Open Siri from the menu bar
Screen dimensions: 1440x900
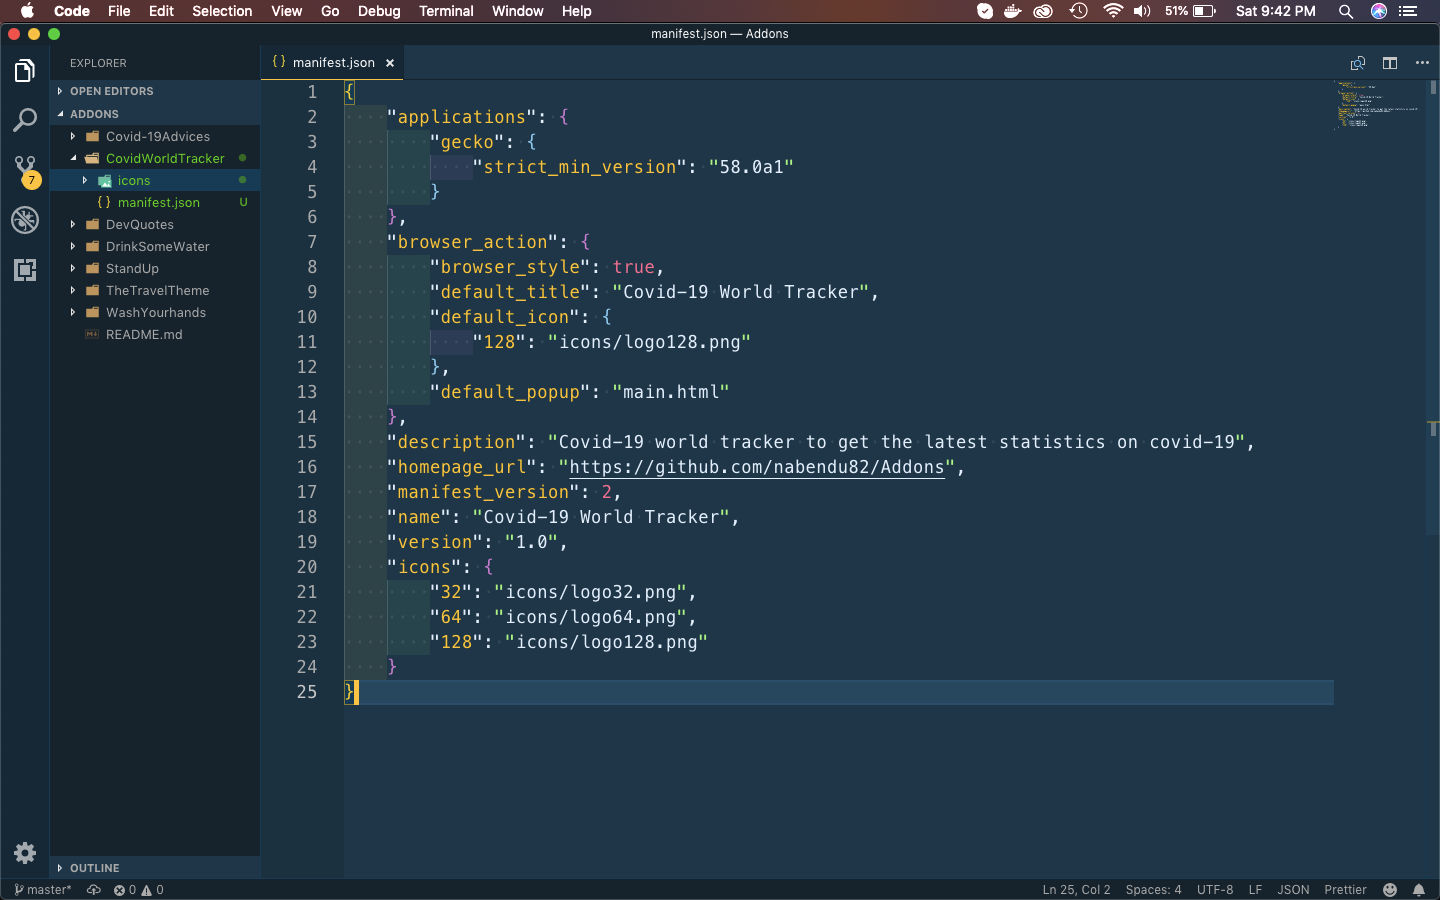tap(1379, 11)
